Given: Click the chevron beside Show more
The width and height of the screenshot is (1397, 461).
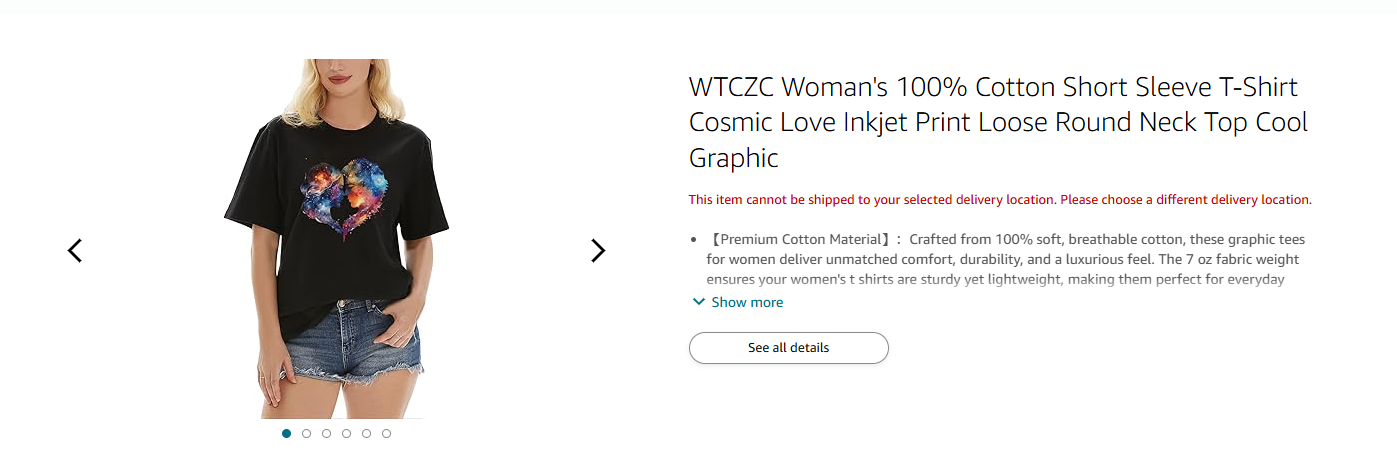Looking at the screenshot, I should [x=698, y=302].
